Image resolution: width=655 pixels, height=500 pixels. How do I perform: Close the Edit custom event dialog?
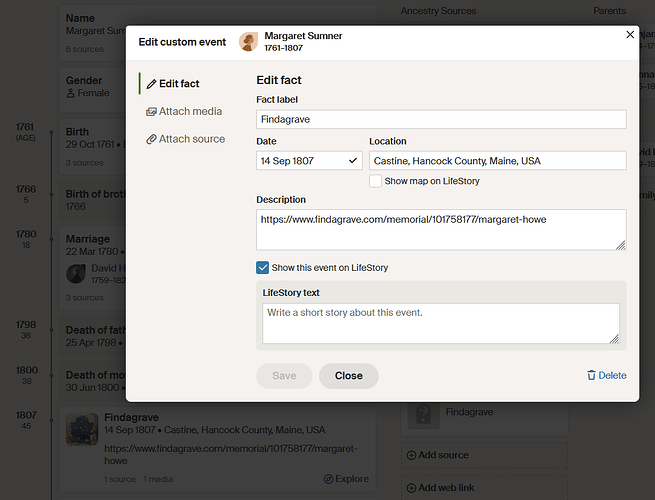coord(630,35)
